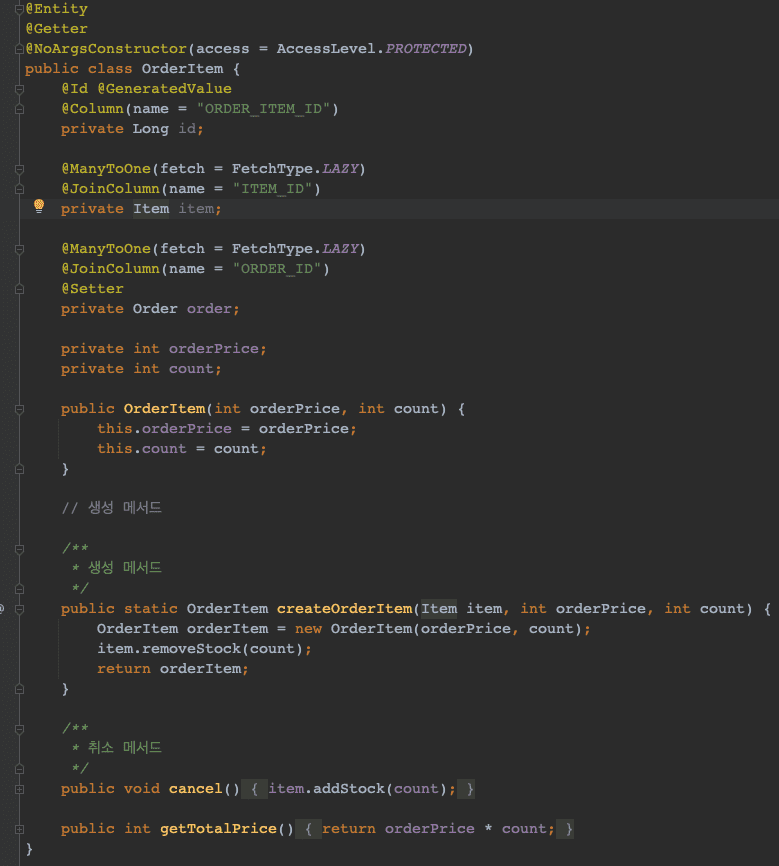
Task: Click the void keyword
Action: (x=142, y=789)
